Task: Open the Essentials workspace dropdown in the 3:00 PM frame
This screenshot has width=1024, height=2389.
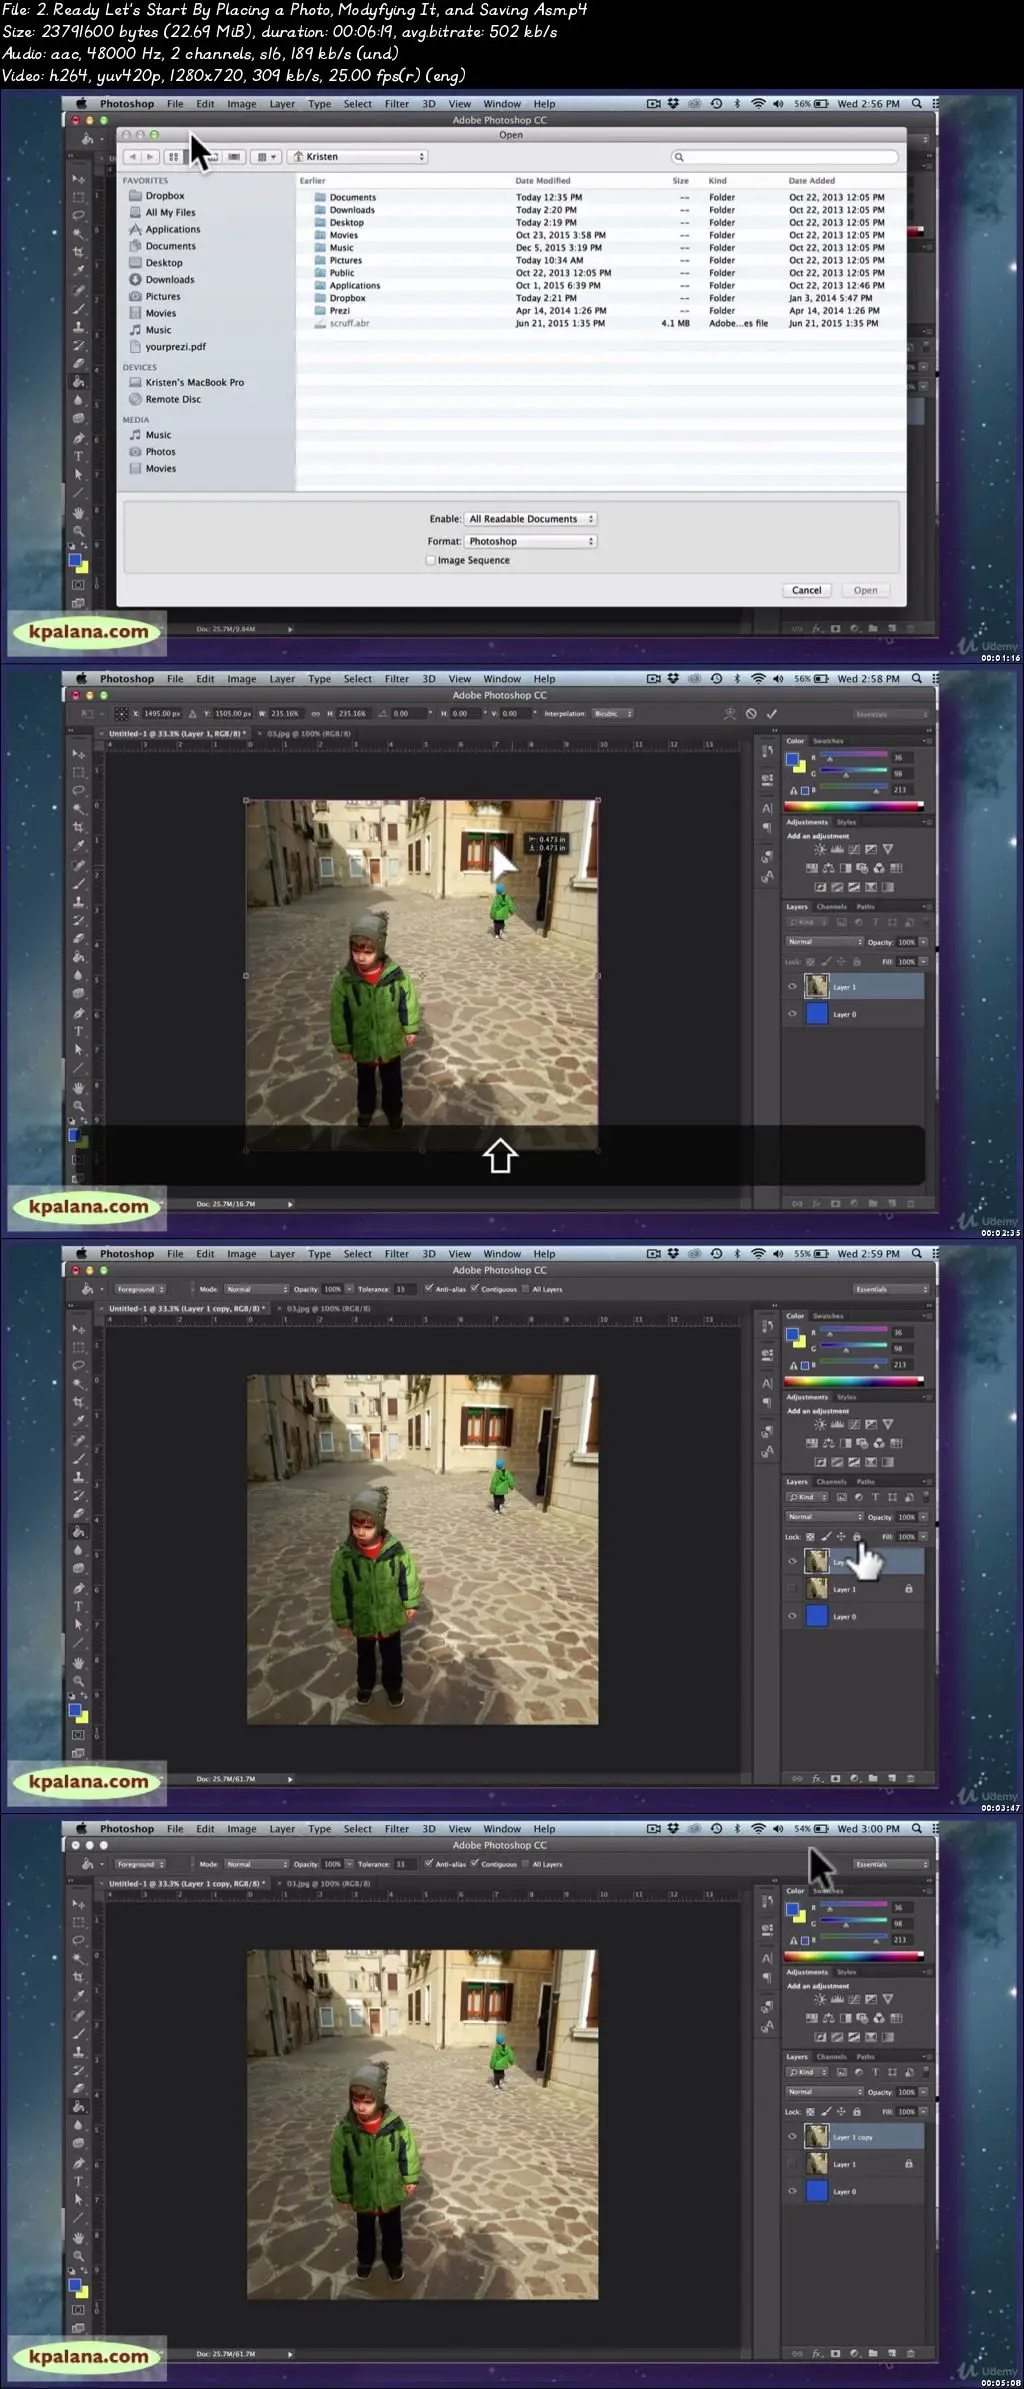Action: coord(891,1864)
